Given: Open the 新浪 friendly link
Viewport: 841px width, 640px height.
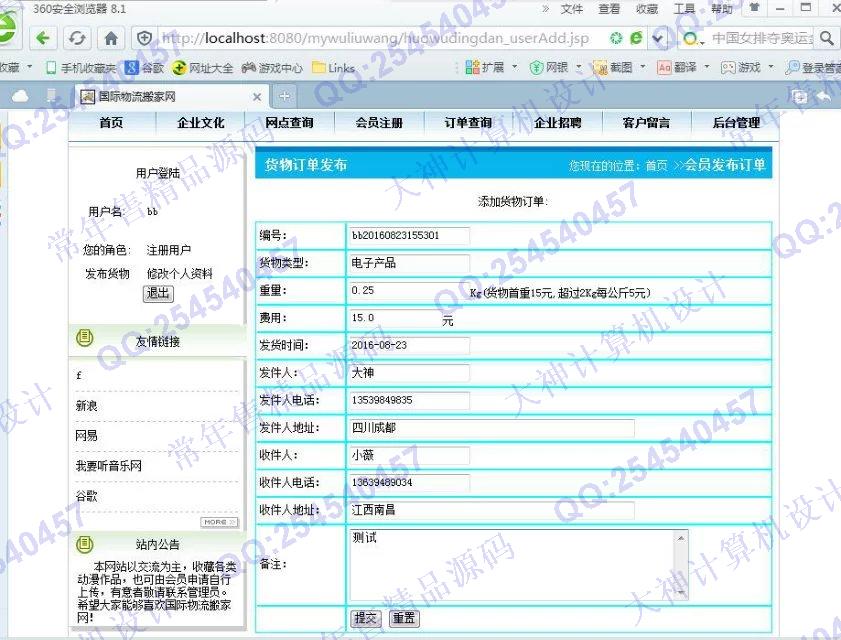Looking at the screenshot, I should click(86, 406).
